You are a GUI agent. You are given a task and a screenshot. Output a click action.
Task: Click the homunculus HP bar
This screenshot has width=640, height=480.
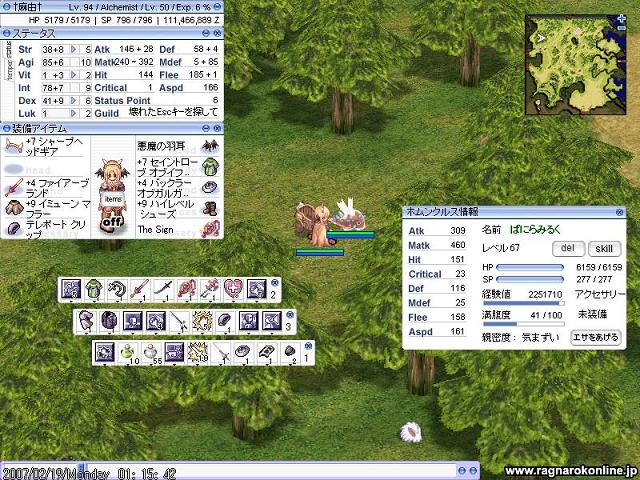point(530,267)
